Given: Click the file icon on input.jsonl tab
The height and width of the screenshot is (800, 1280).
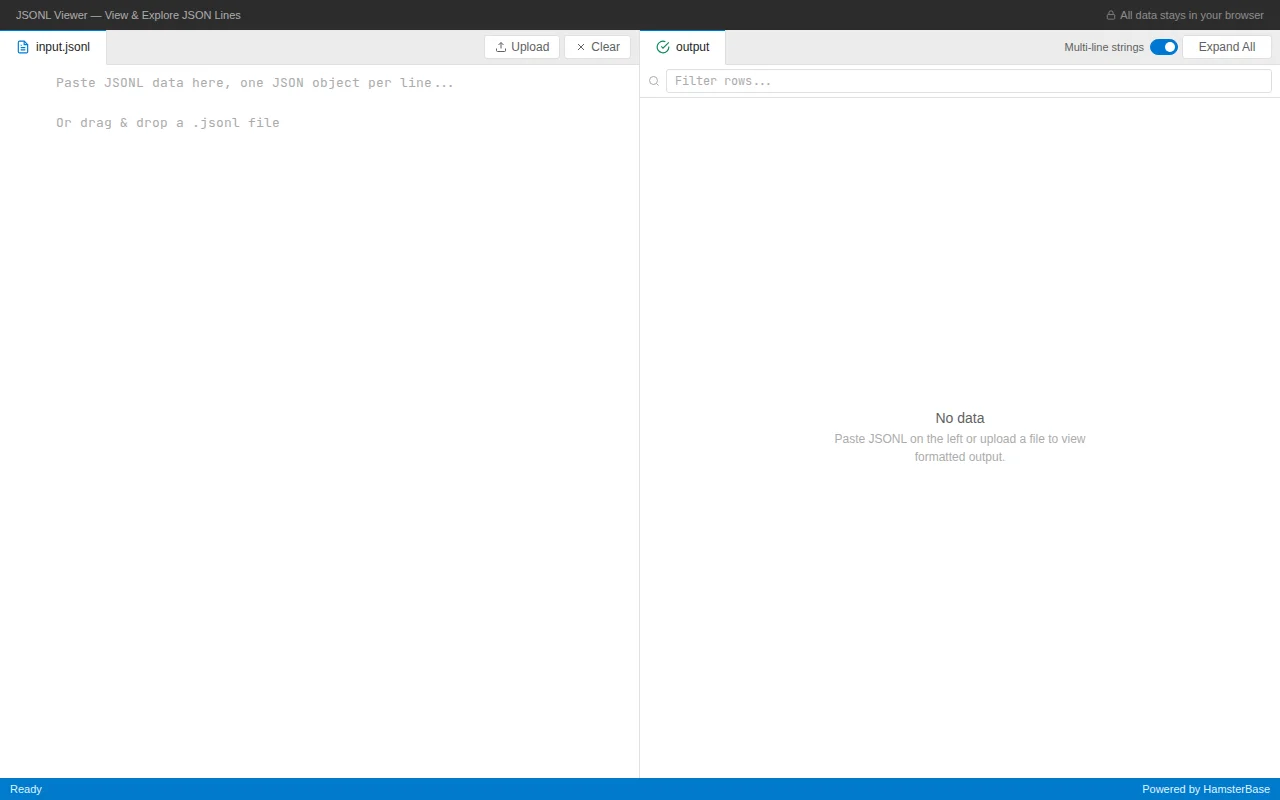Looking at the screenshot, I should (23, 47).
